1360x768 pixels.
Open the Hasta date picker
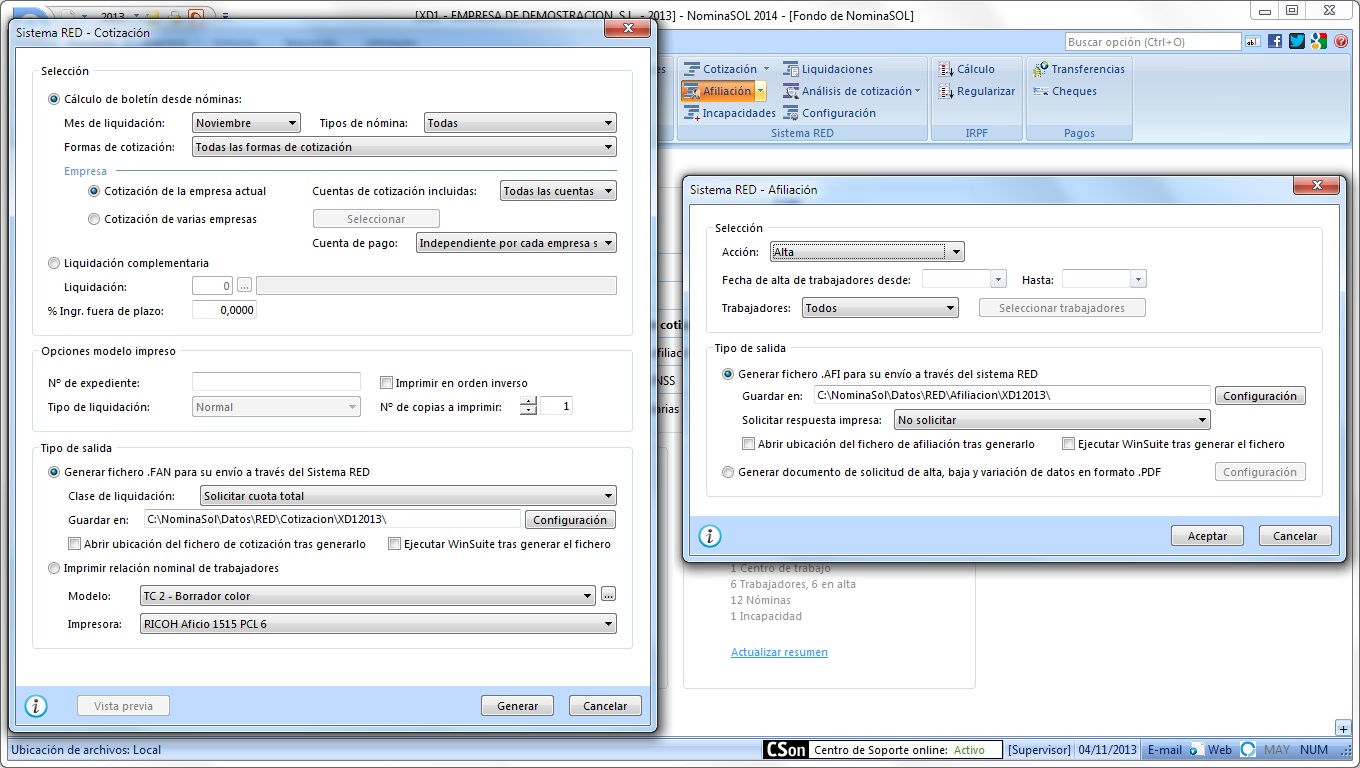pyautogui.click(x=1138, y=280)
